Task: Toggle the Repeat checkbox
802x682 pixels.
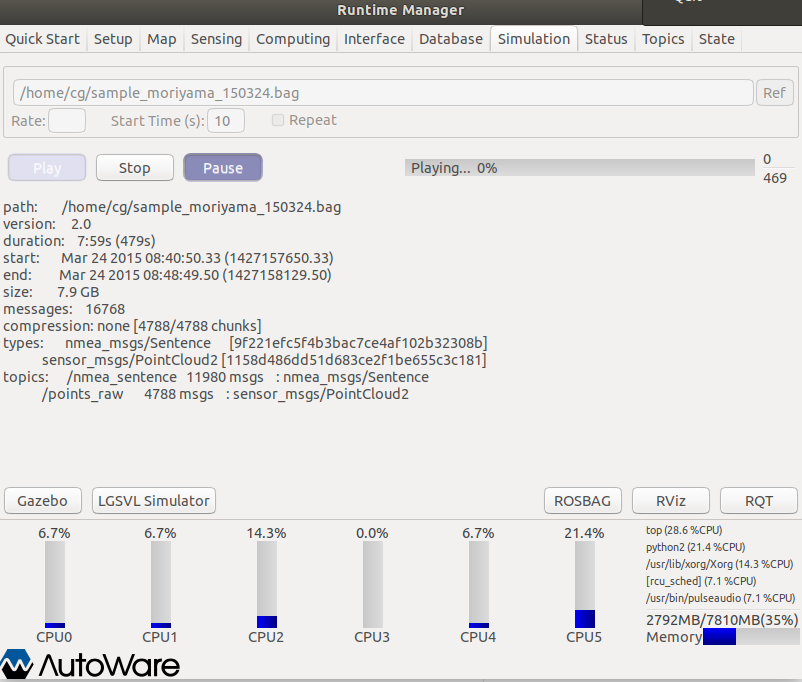Action: tap(278, 120)
